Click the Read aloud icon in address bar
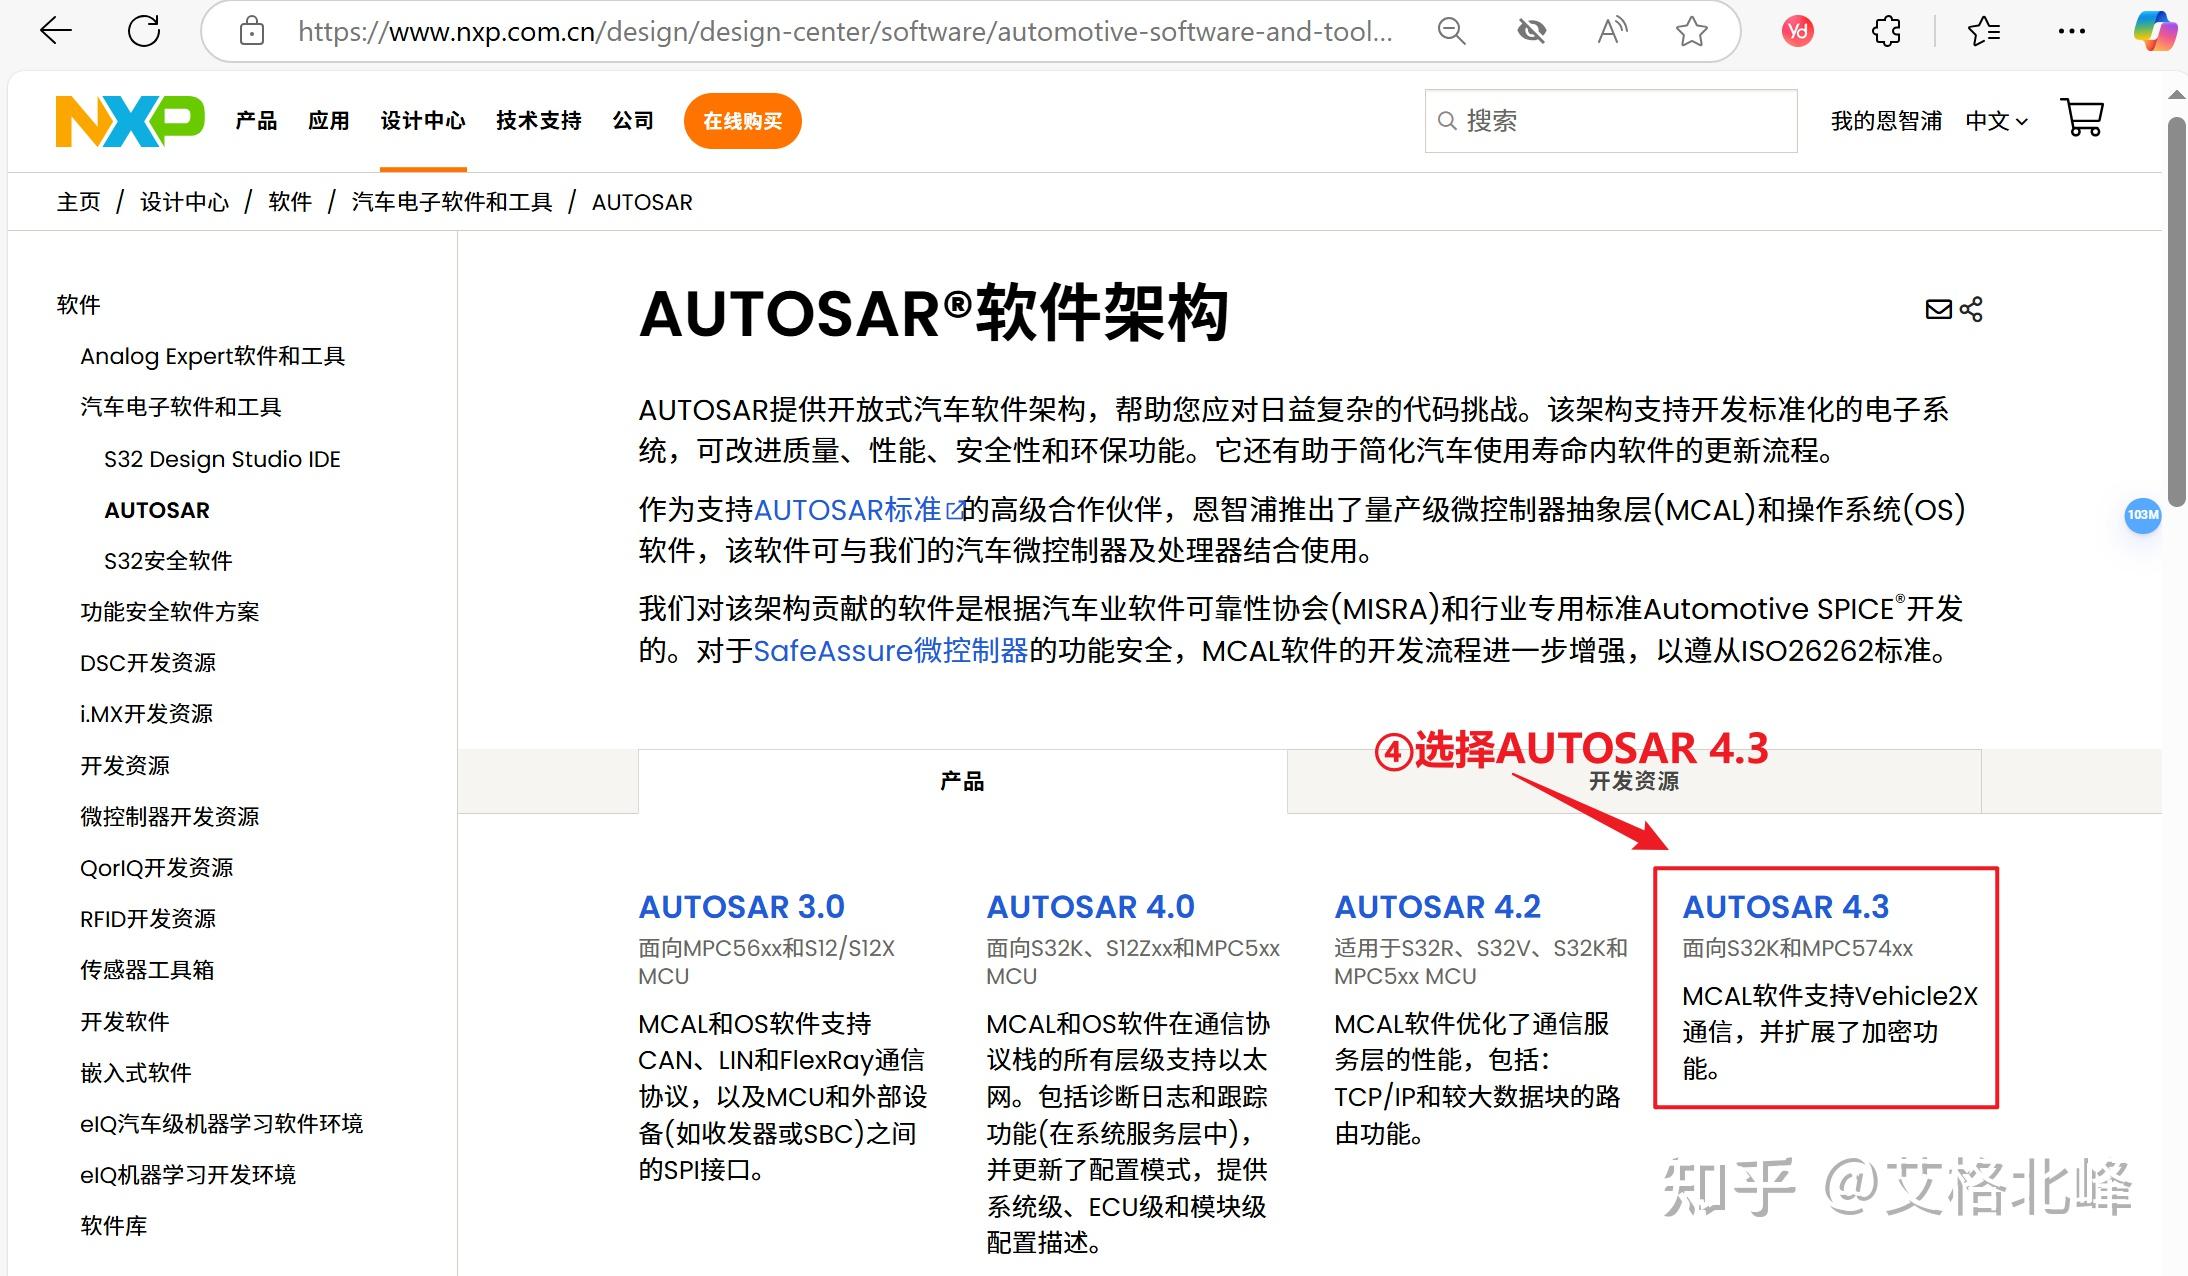The width and height of the screenshot is (2188, 1276). (x=1611, y=31)
